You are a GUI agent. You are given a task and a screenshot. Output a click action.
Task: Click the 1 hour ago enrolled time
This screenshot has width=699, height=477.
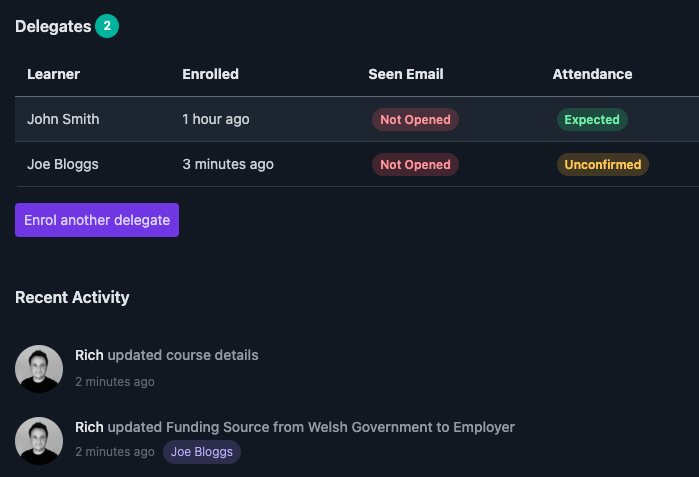216,119
